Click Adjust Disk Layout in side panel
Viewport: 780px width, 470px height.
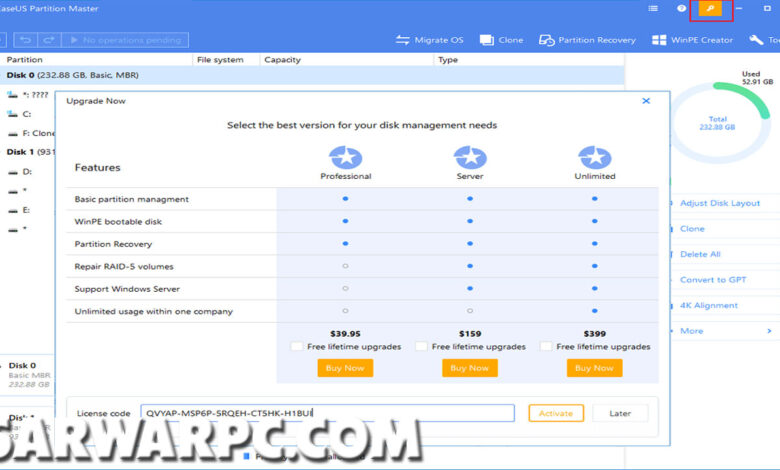click(x=720, y=203)
